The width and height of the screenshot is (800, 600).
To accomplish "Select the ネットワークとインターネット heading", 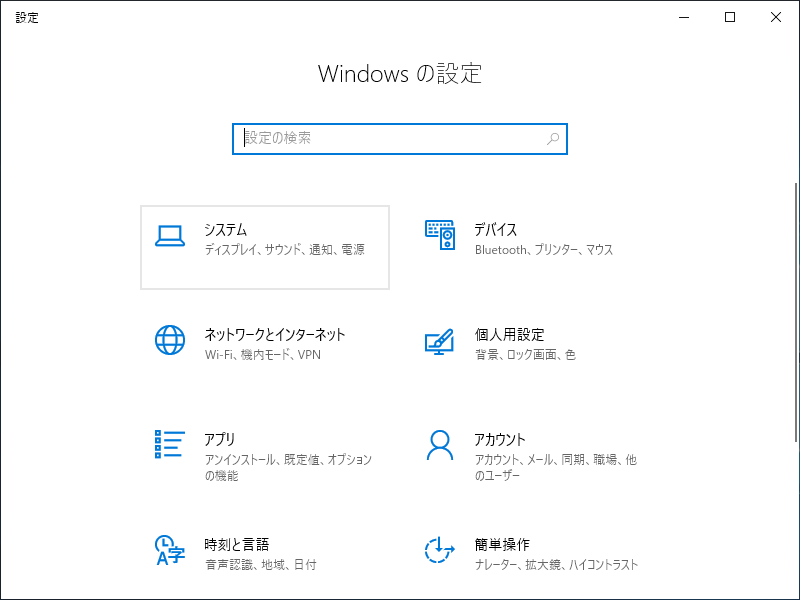I will 275,335.
